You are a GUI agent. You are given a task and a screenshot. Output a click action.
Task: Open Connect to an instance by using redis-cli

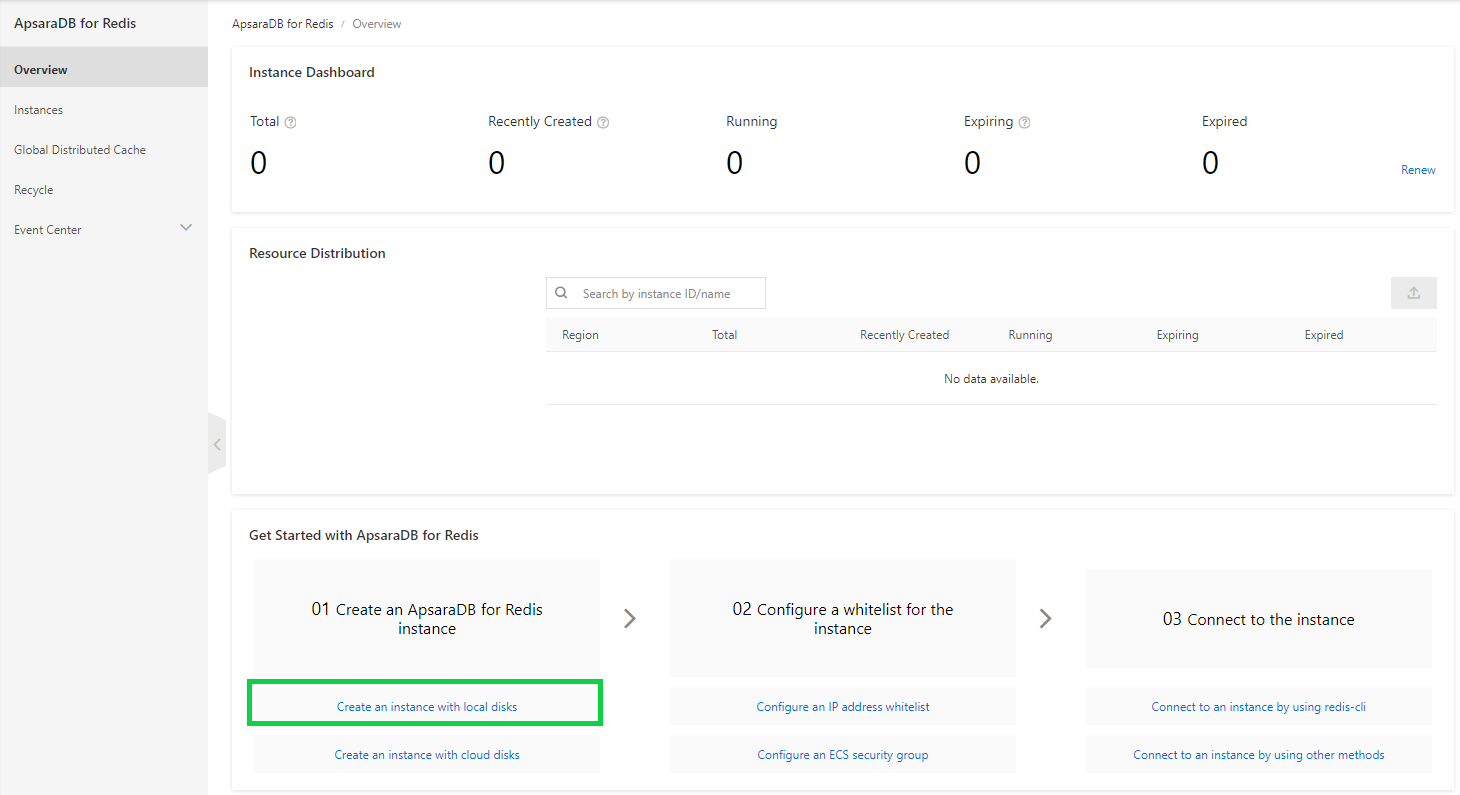click(x=1259, y=706)
